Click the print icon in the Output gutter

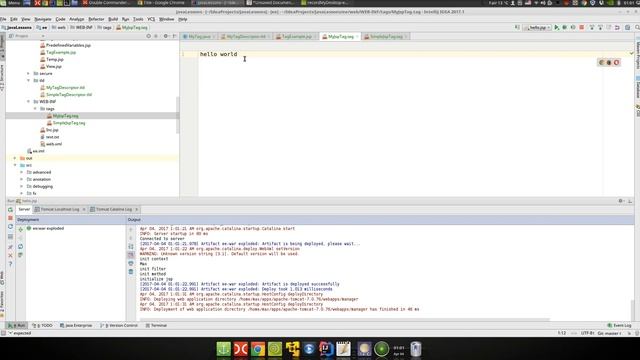coord(131,263)
